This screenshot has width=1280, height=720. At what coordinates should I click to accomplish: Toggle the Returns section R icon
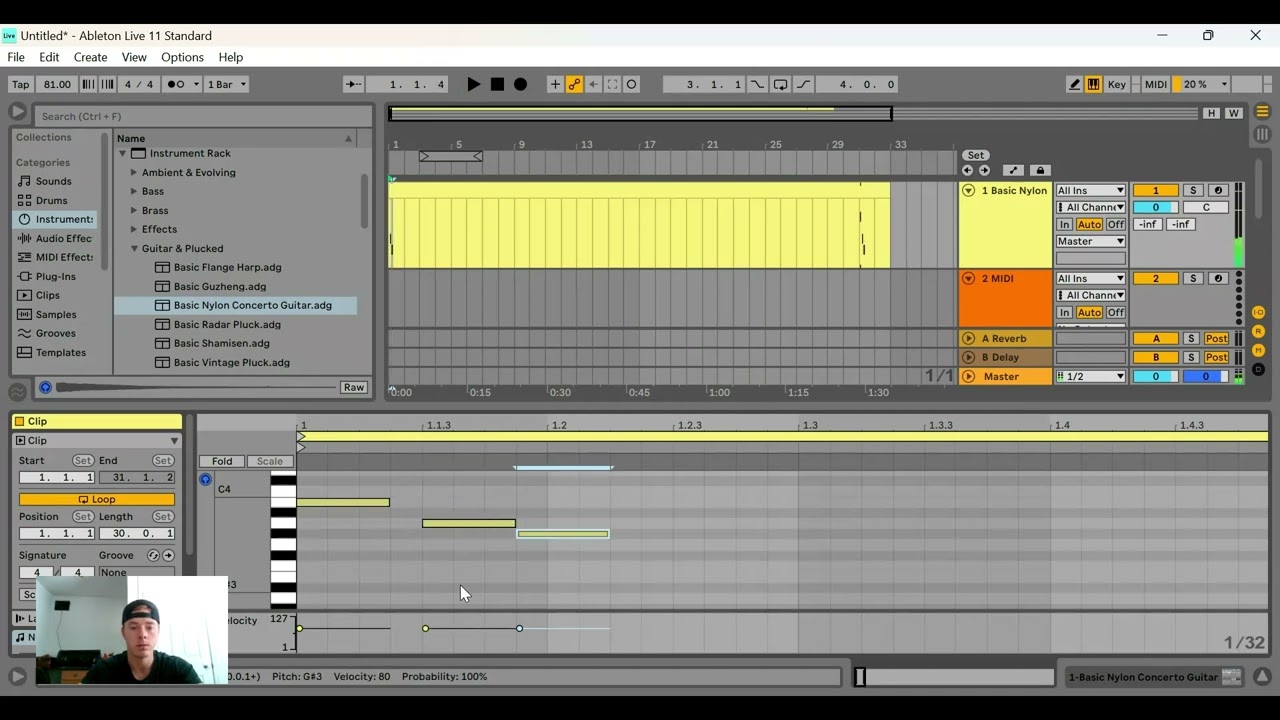click(1259, 331)
